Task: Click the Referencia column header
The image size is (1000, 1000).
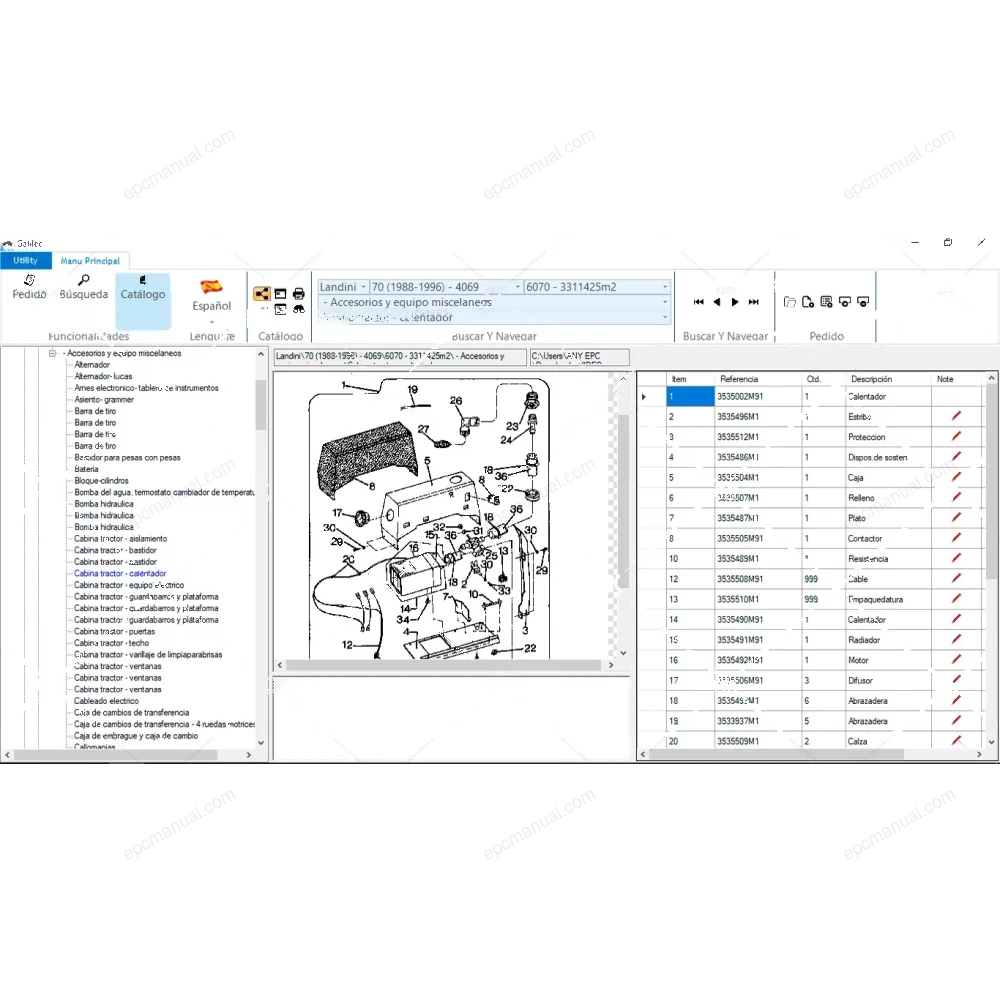Action: 758,379
